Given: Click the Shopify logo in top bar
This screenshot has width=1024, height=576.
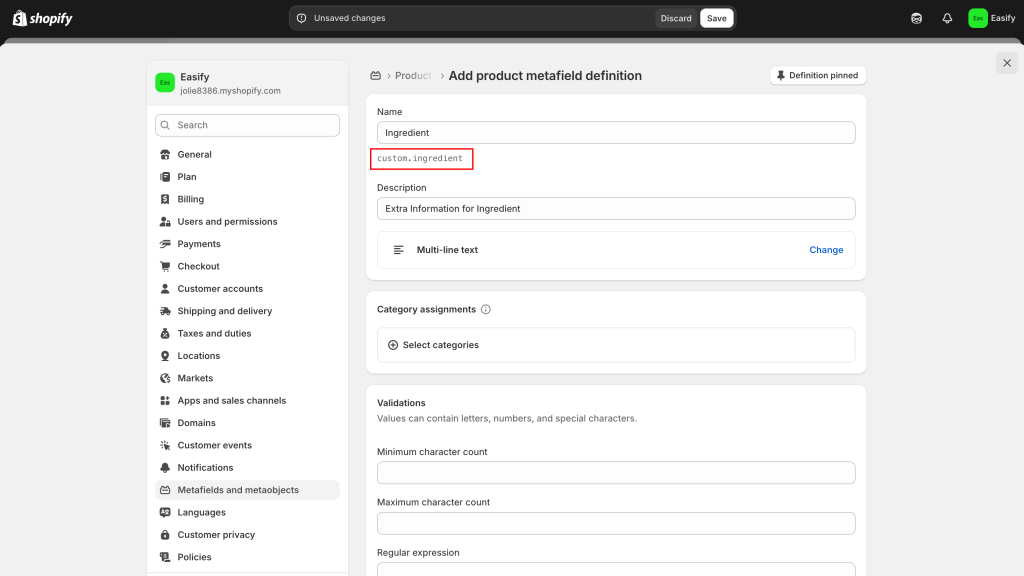Looking at the screenshot, I should pyautogui.click(x=42, y=18).
